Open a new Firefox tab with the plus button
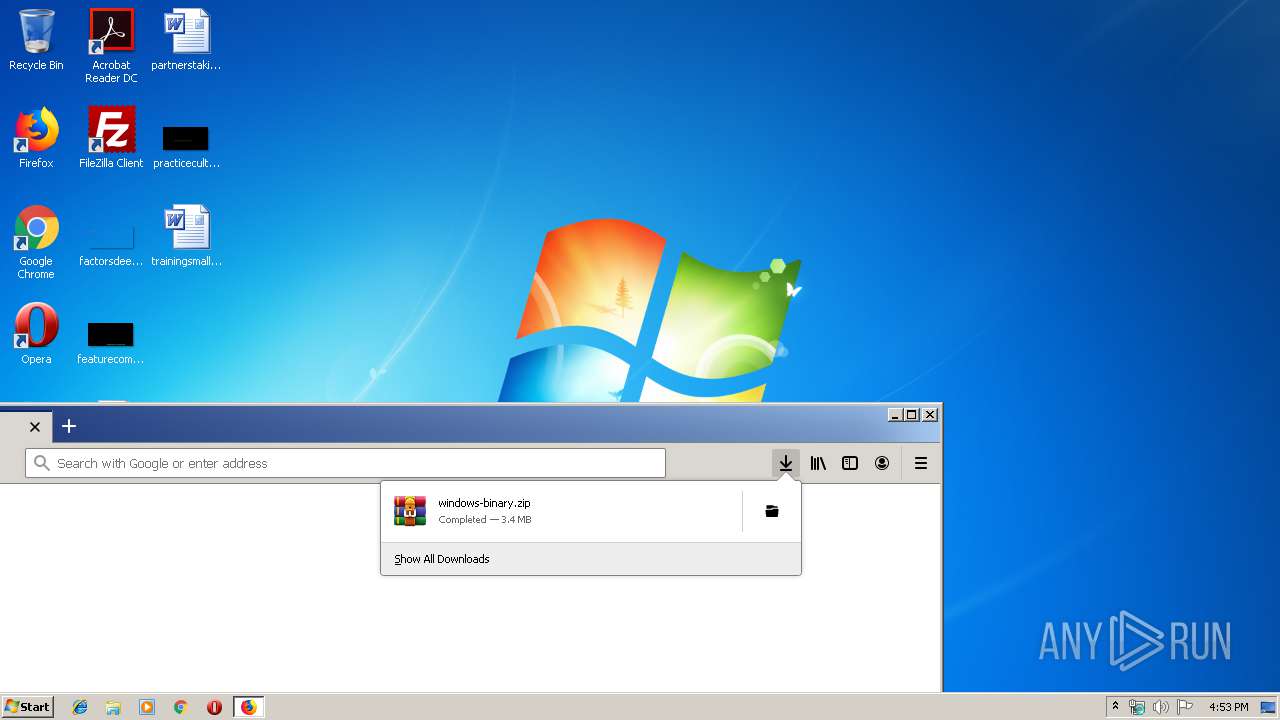 point(69,426)
